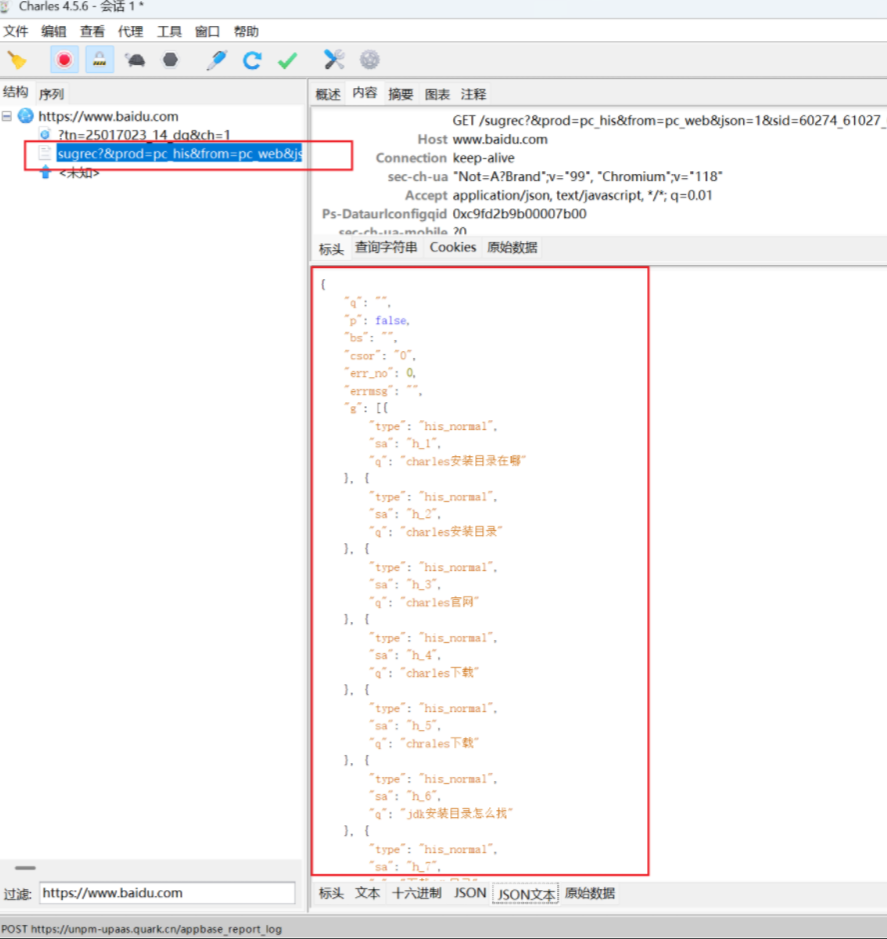Viewport: 887px width, 939px height.
Task: Open the 帮助 menu
Action: click(246, 31)
